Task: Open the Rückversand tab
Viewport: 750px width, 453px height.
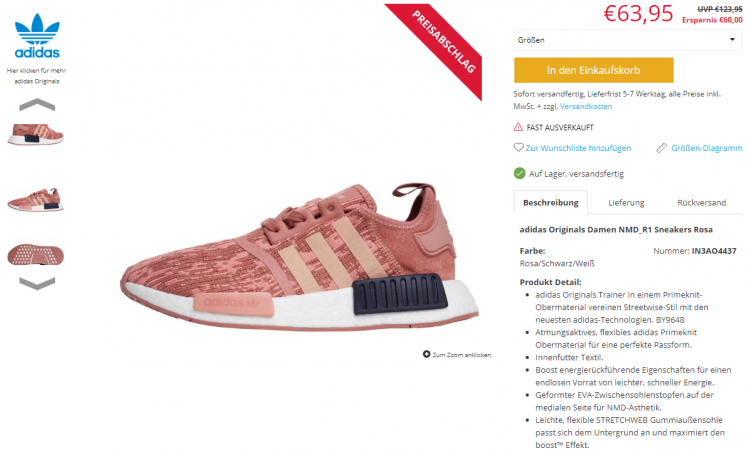Action: (x=702, y=202)
